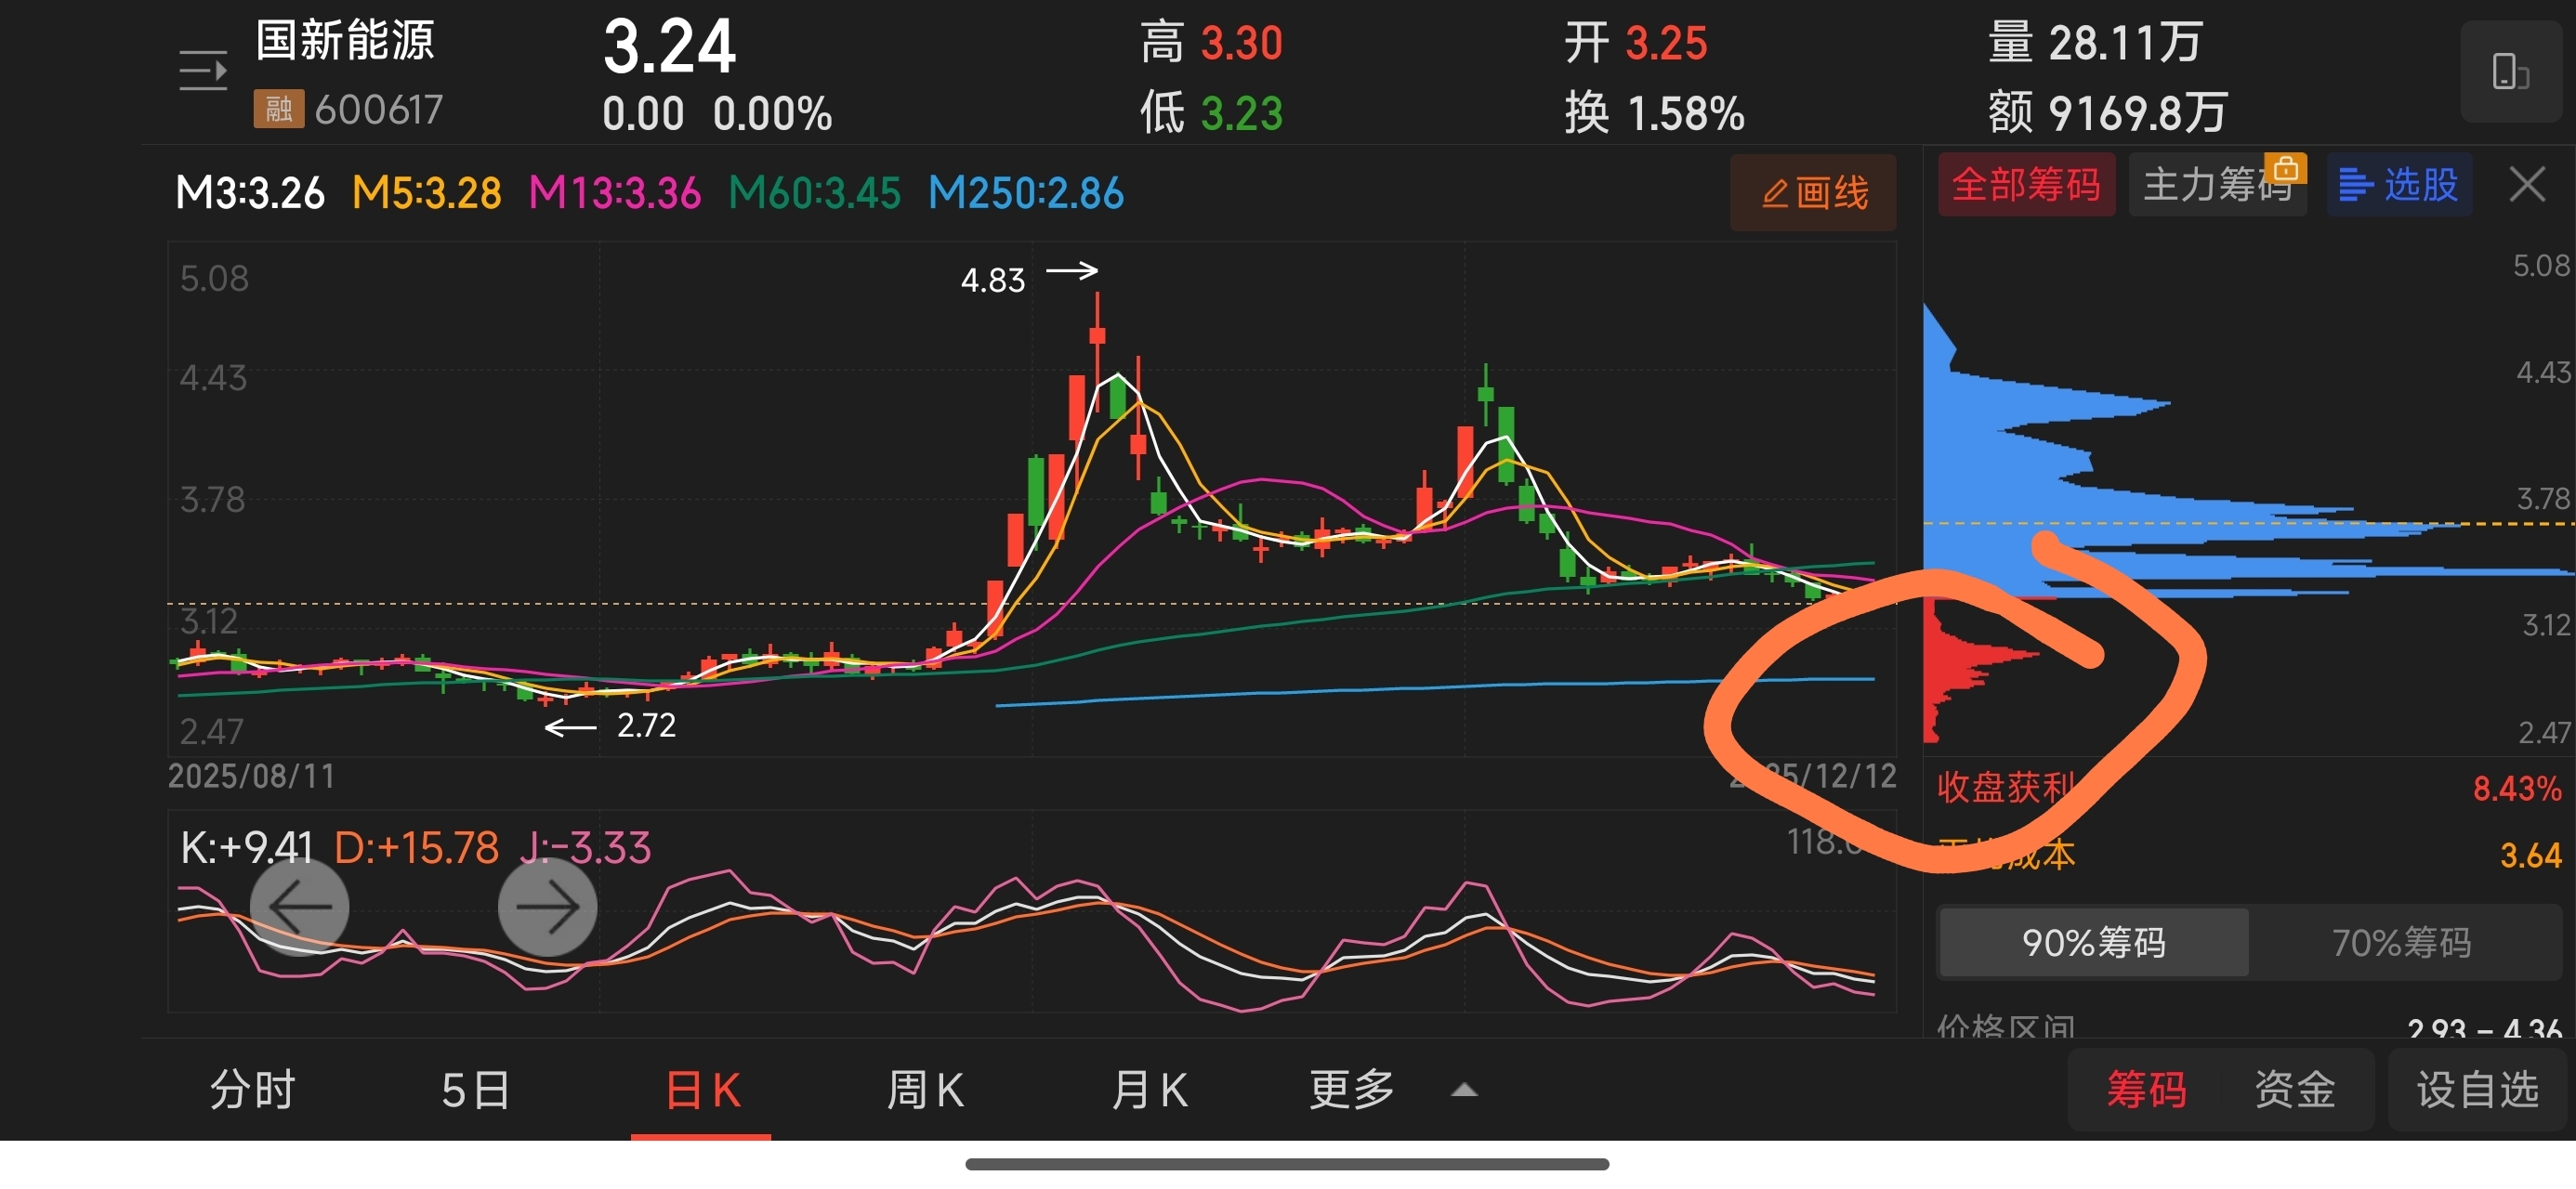
Task: Open moving average settings M3 M5 row
Action: click(x=648, y=193)
